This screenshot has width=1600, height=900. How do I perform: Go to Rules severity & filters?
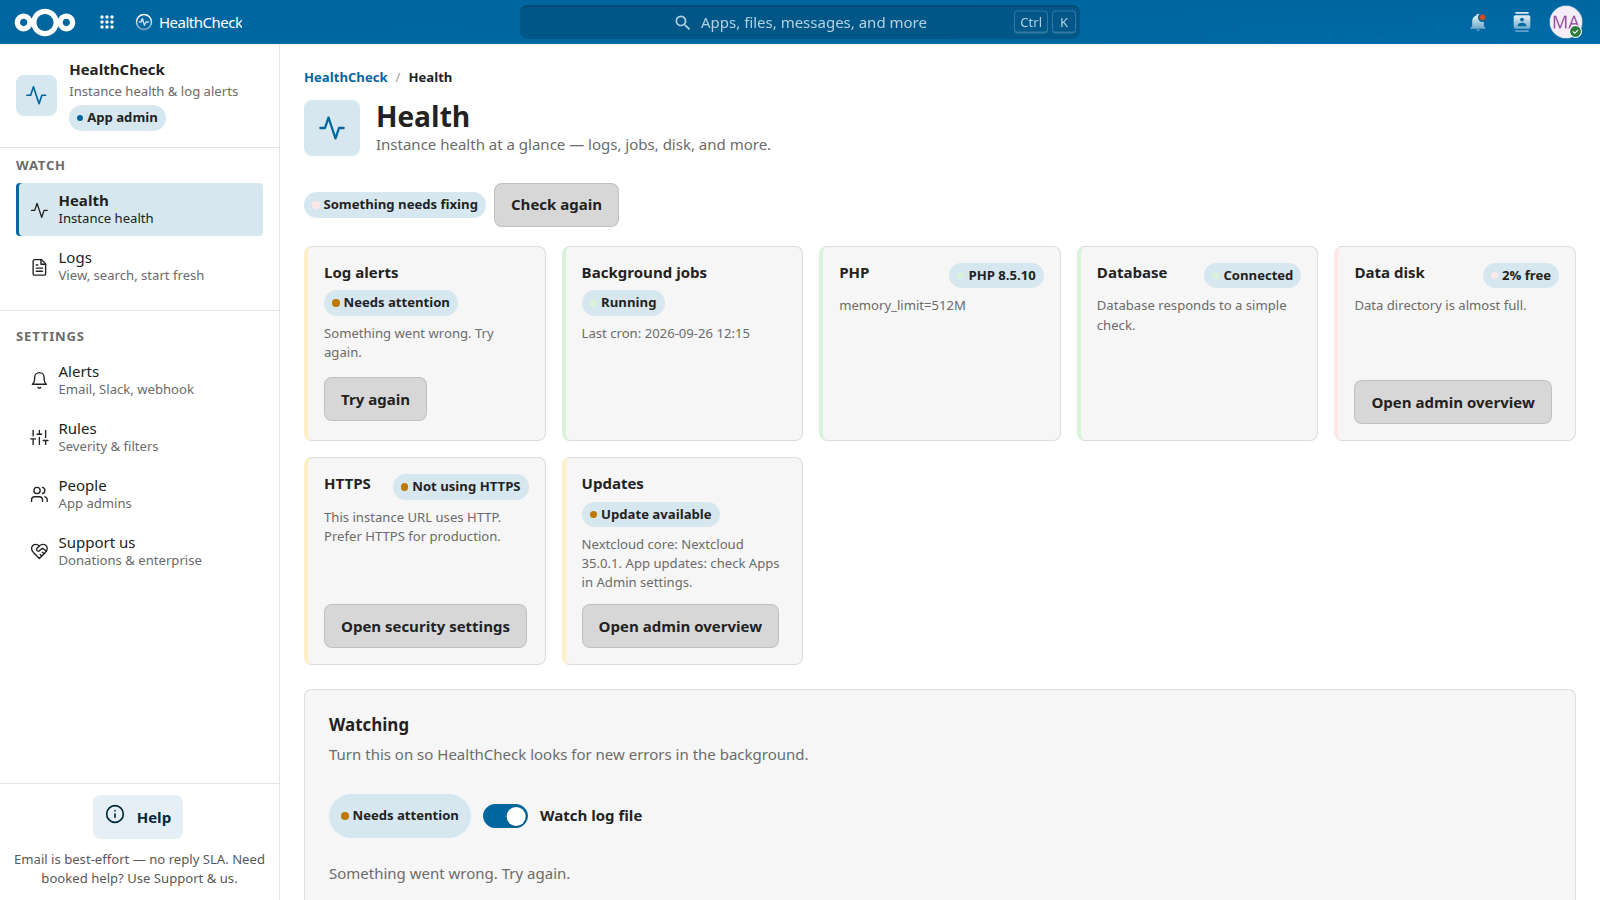click(x=140, y=437)
